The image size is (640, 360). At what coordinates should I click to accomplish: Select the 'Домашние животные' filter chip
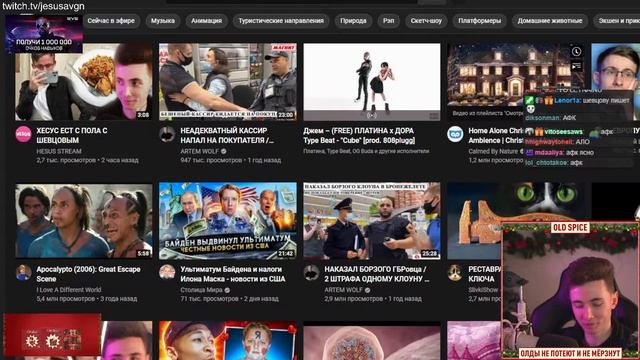(550, 21)
